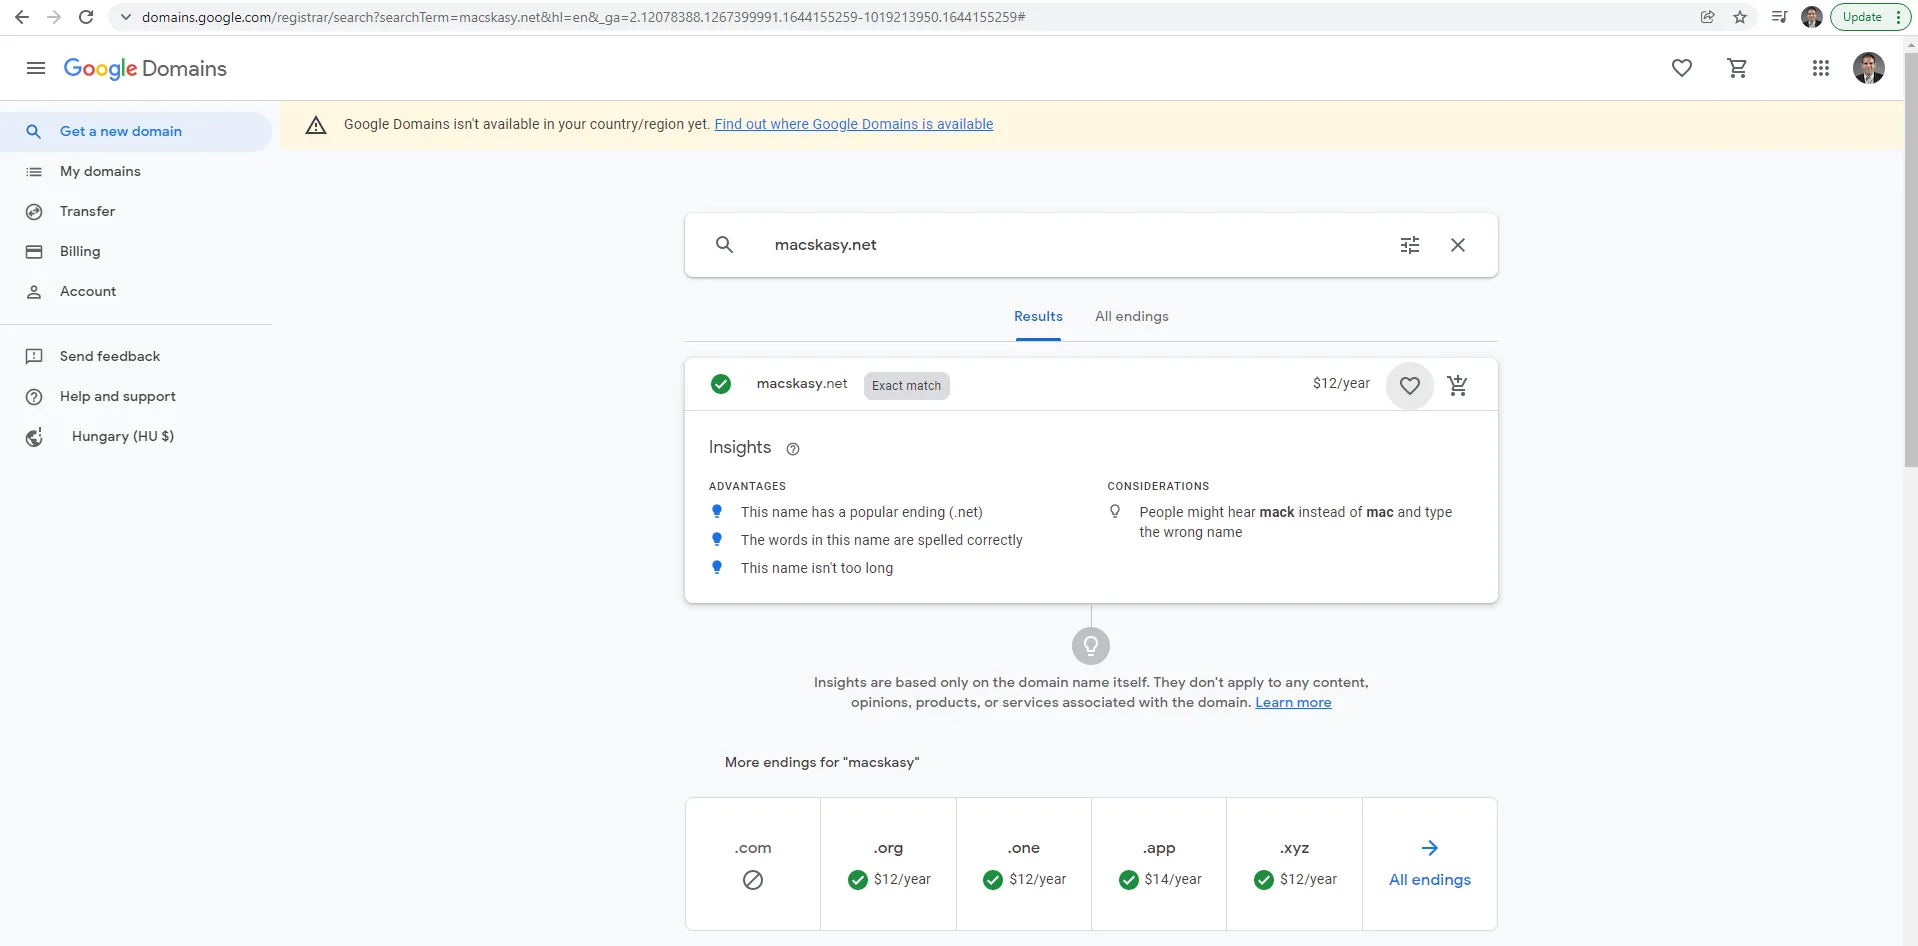Show site information dropdown in address bar

click(x=126, y=17)
